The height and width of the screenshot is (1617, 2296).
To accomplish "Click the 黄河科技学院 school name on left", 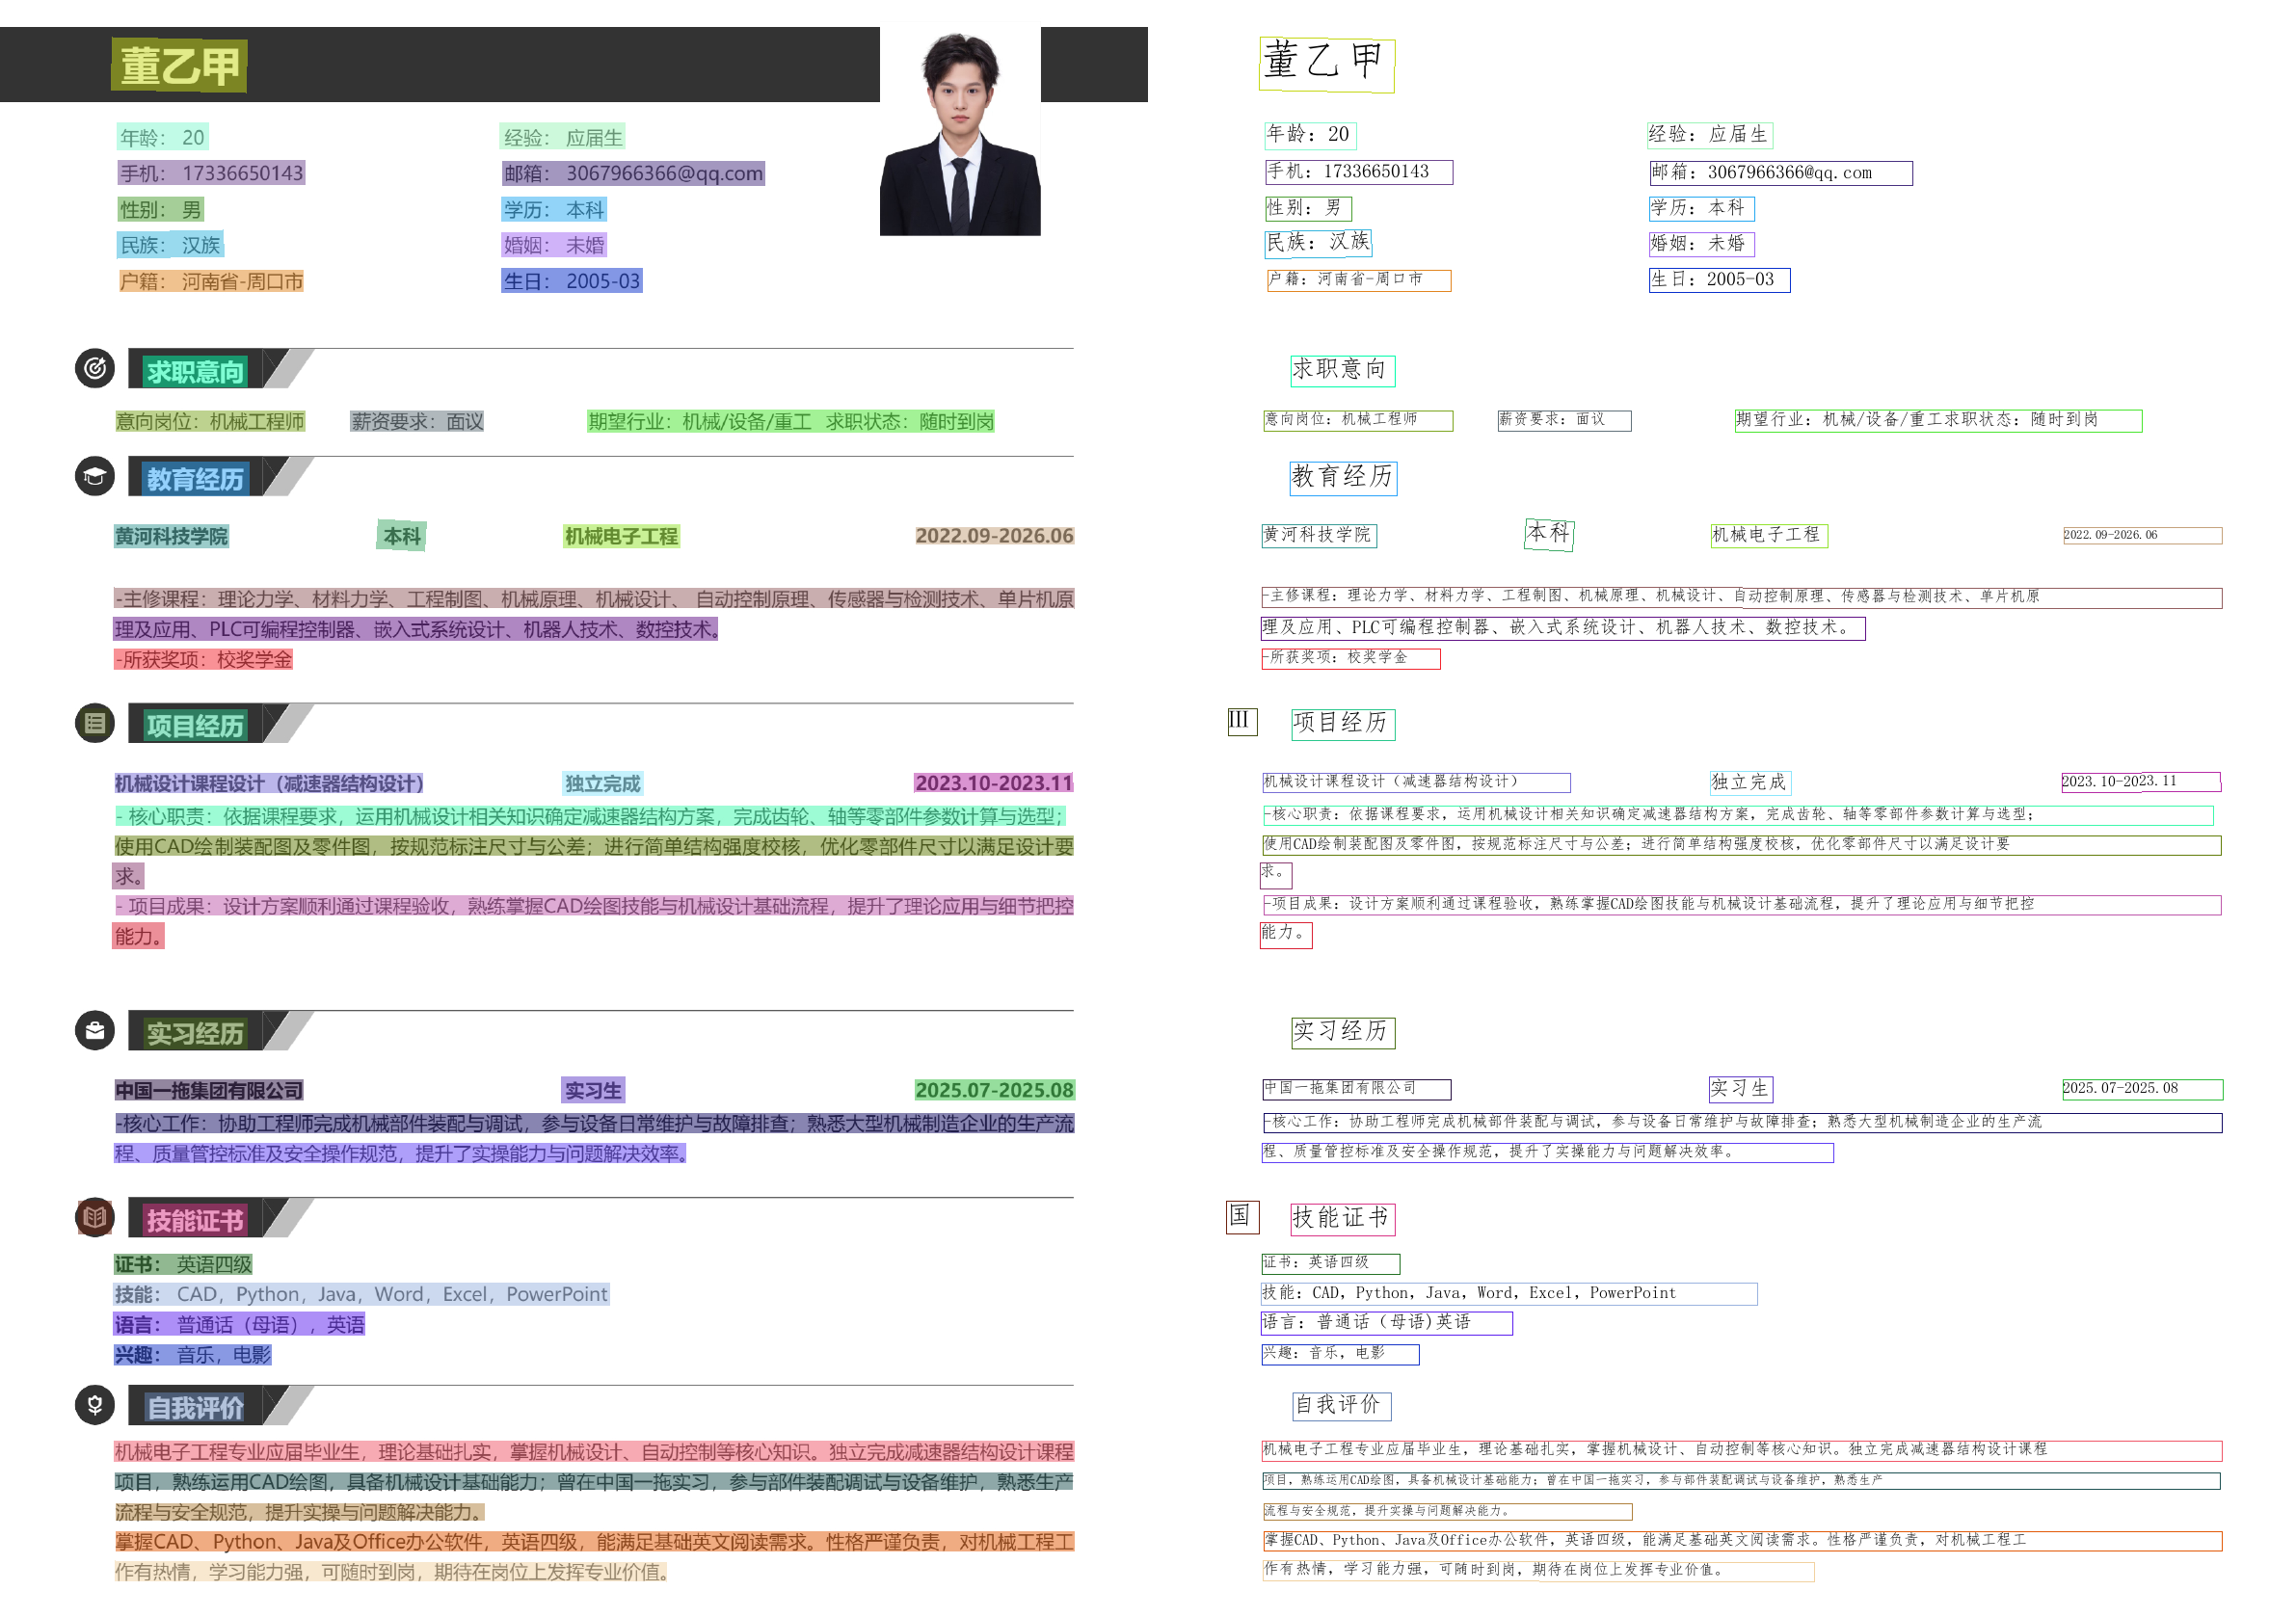I will [171, 537].
